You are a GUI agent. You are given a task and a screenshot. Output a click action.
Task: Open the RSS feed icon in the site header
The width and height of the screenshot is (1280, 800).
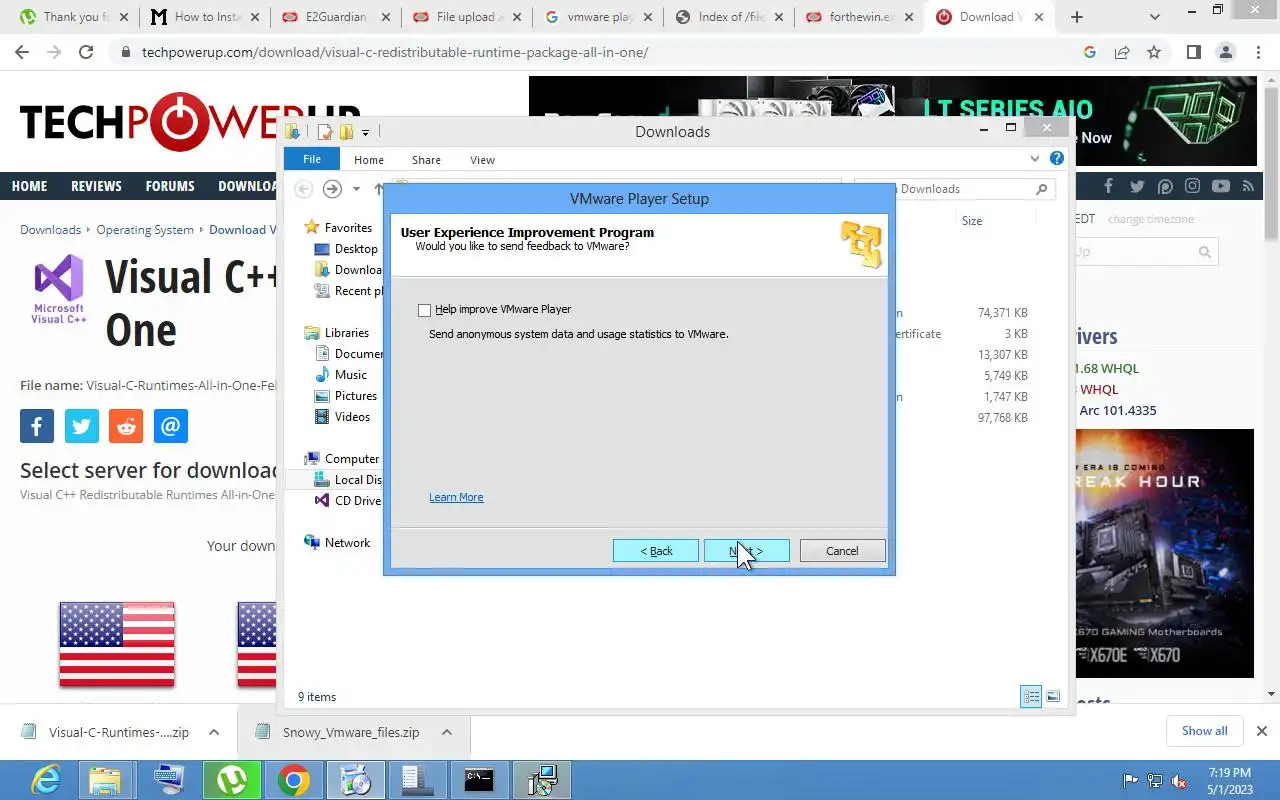[1248, 186]
